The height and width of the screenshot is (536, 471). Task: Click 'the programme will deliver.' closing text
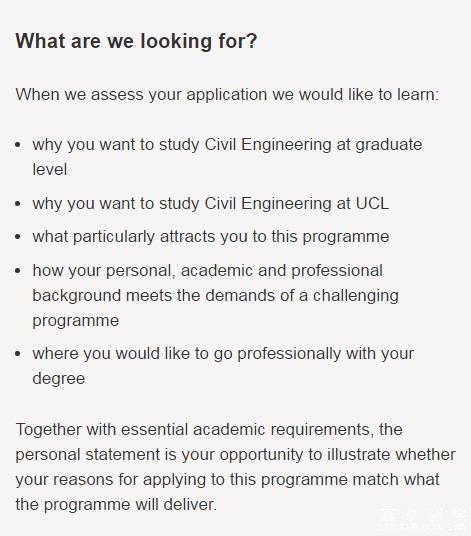(116, 505)
